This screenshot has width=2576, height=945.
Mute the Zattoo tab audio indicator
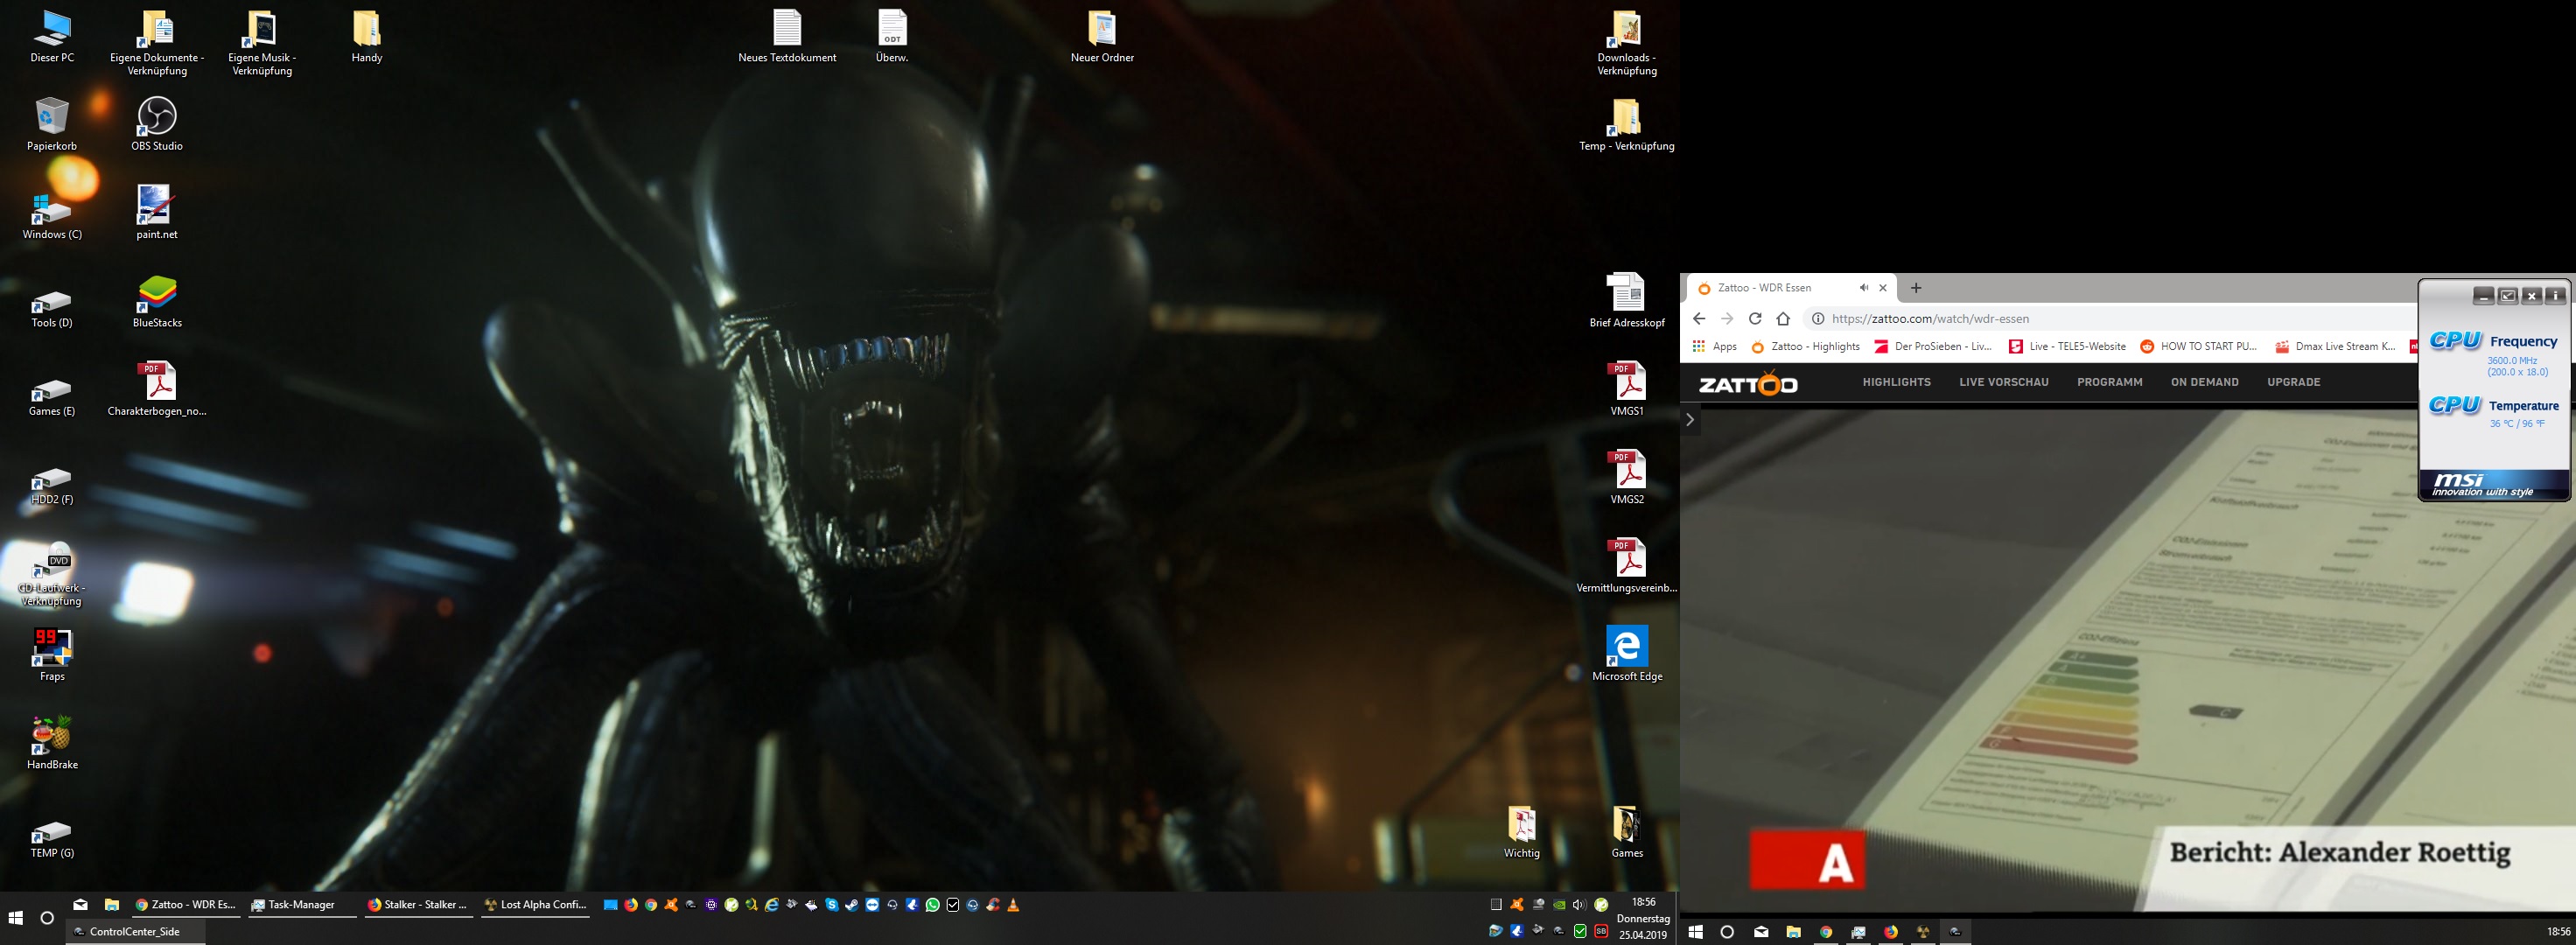click(1863, 288)
